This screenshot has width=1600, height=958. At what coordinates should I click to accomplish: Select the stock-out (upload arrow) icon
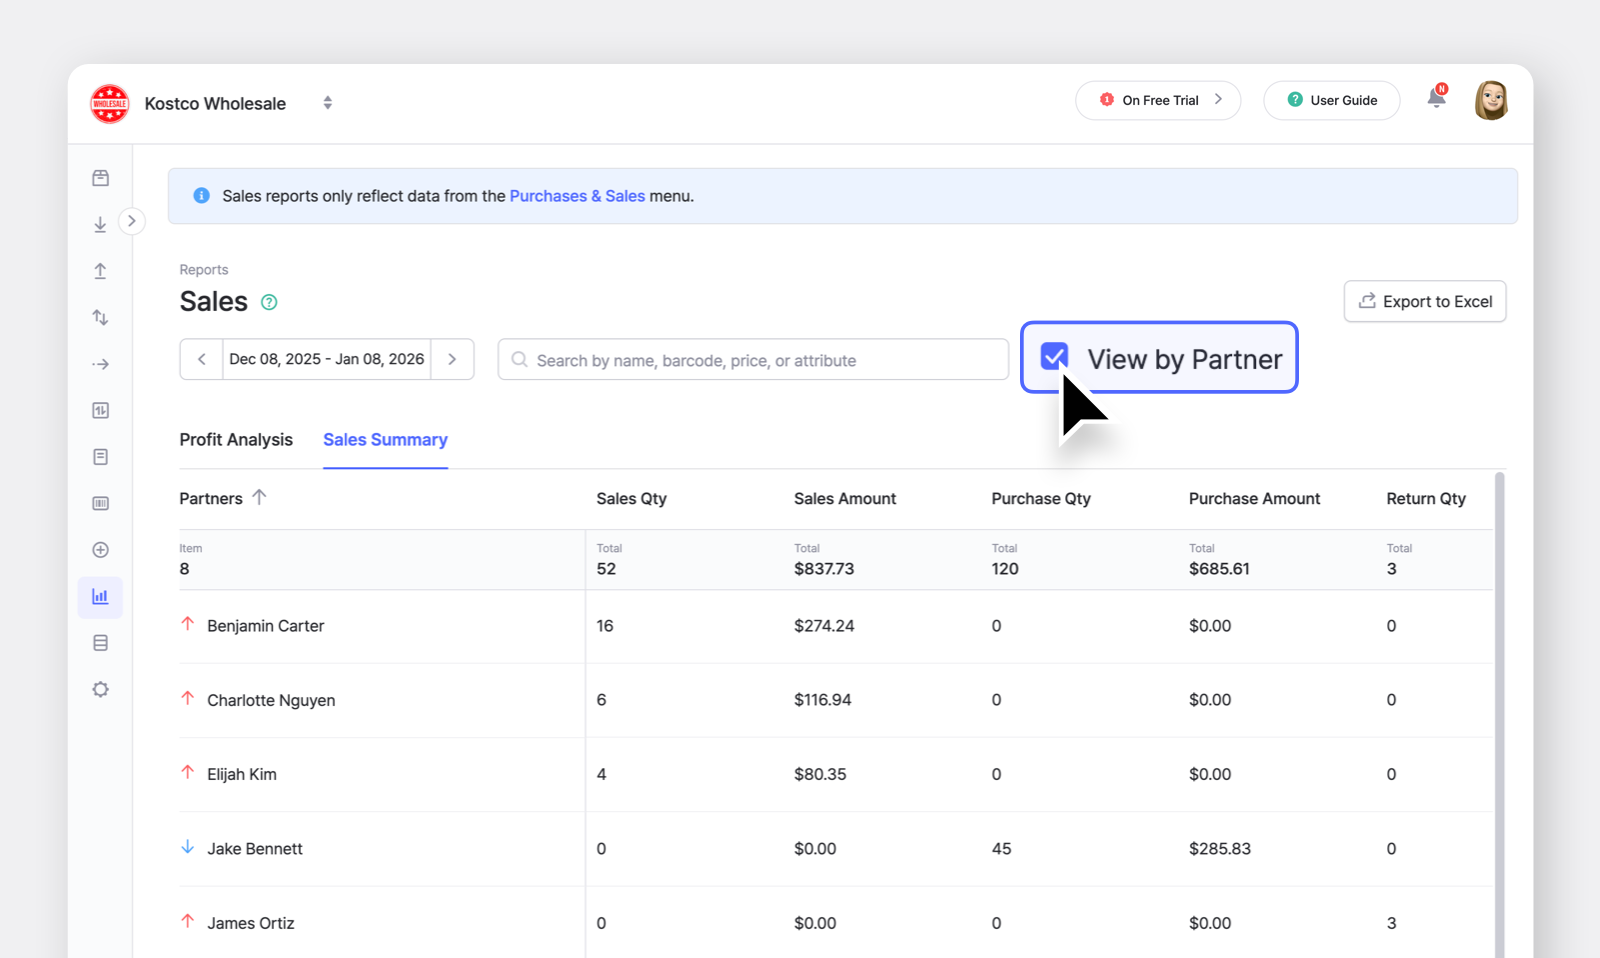click(100, 270)
